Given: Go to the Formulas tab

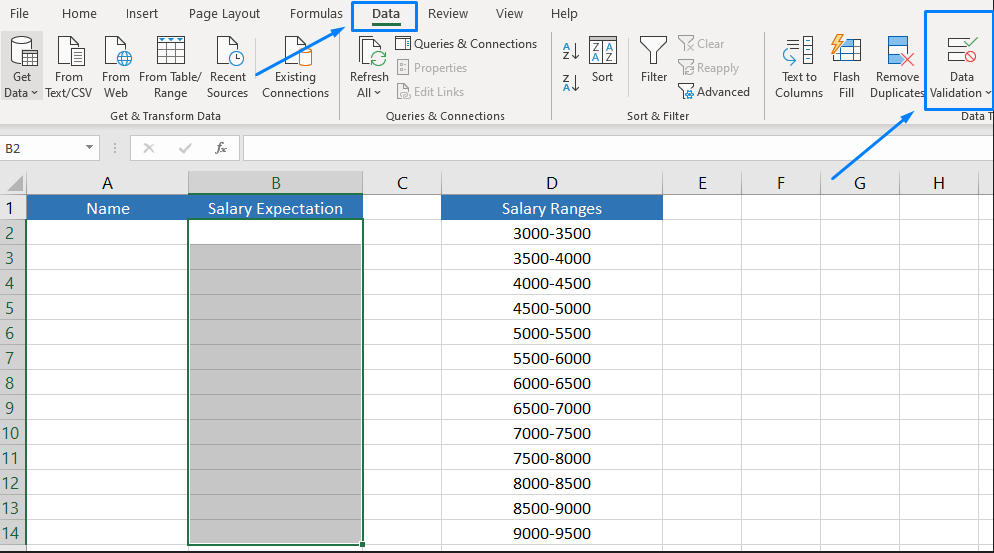Looking at the screenshot, I should (x=316, y=13).
